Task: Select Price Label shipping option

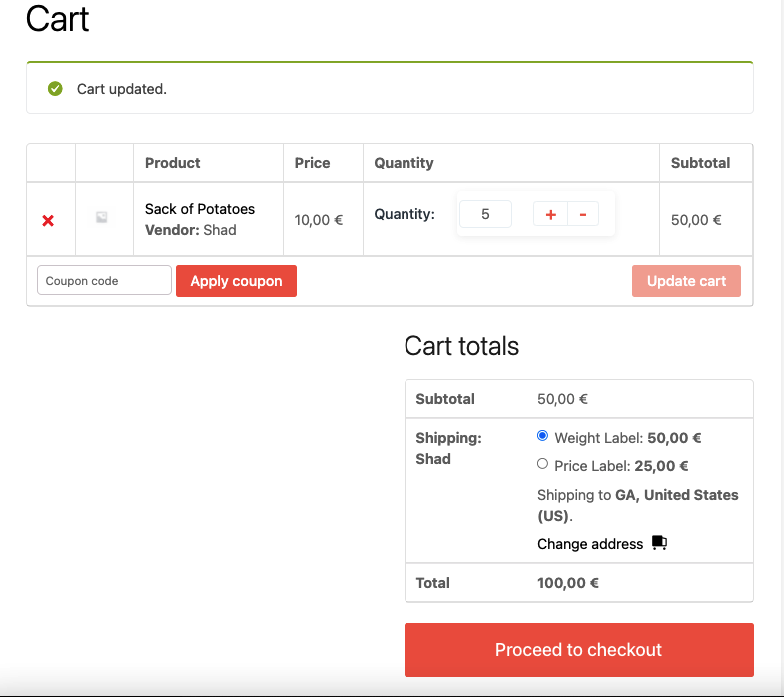Action: click(x=542, y=464)
